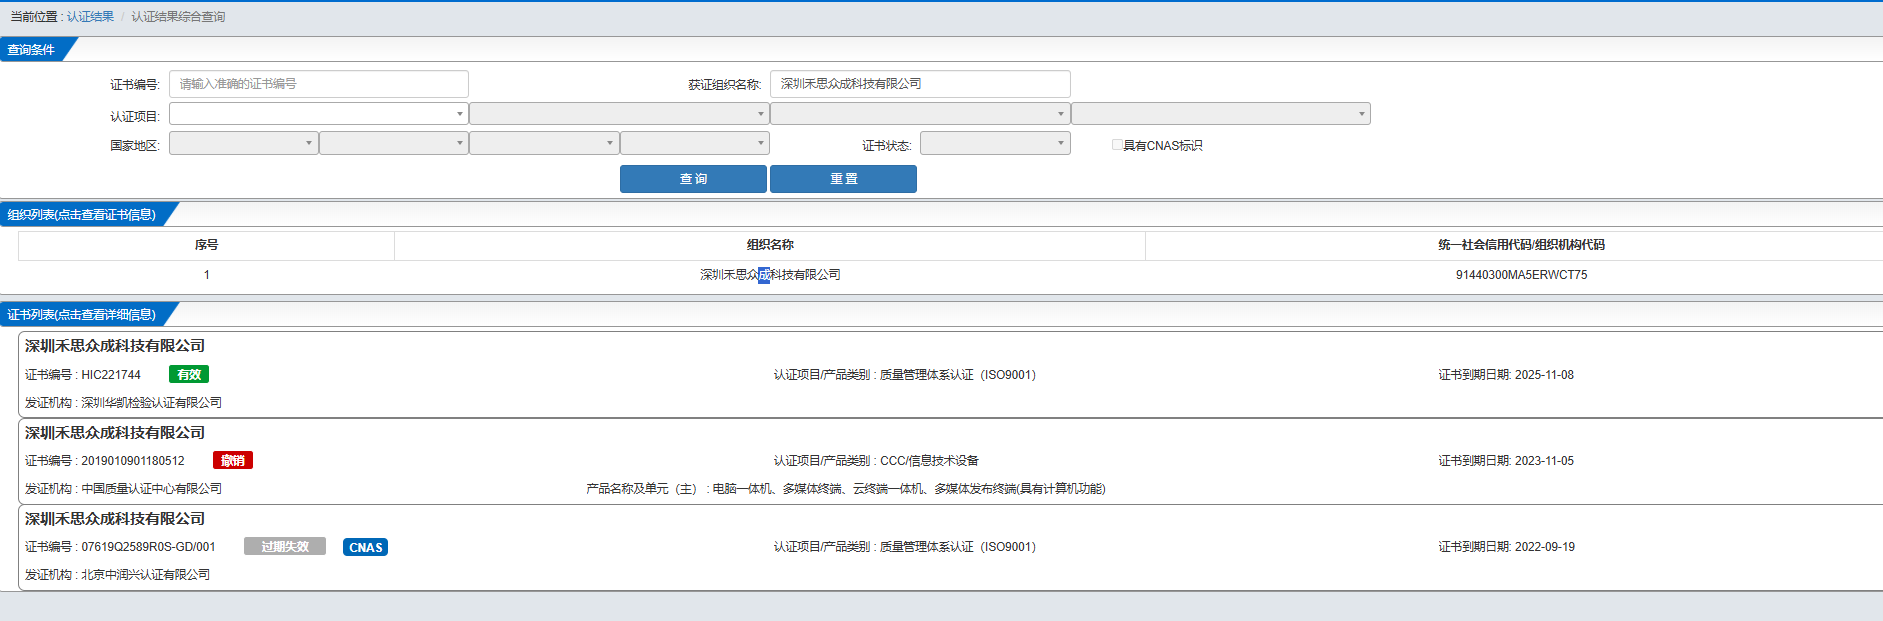Image resolution: width=1883 pixels, height=621 pixels.
Task: Click the green 有效 status badge
Action: (x=188, y=375)
